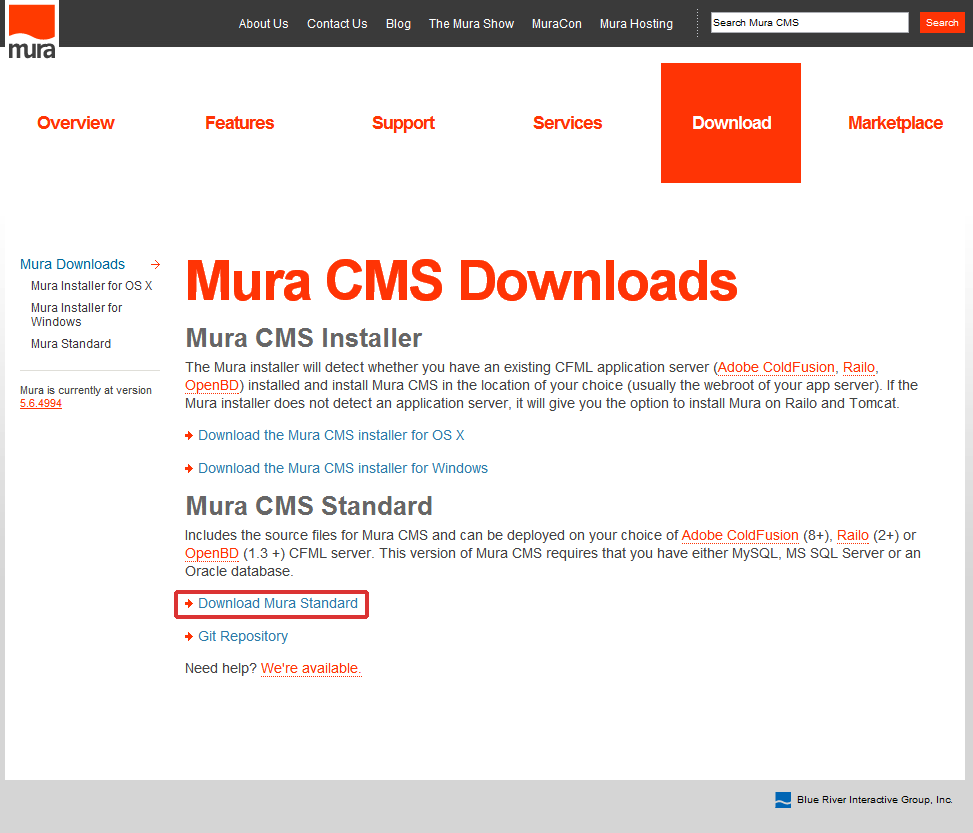Go to the Blog
Screen dimensions: 973x833
(398, 24)
